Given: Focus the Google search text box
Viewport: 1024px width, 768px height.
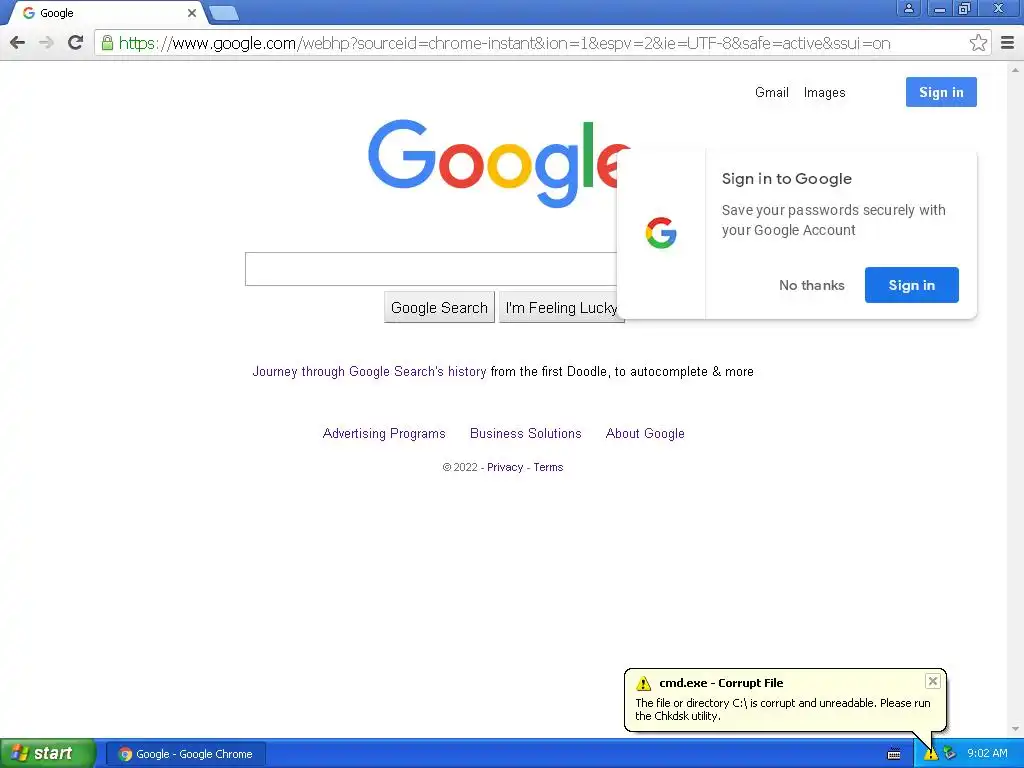Looking at the screenshot, I should (x=431, y=268).
